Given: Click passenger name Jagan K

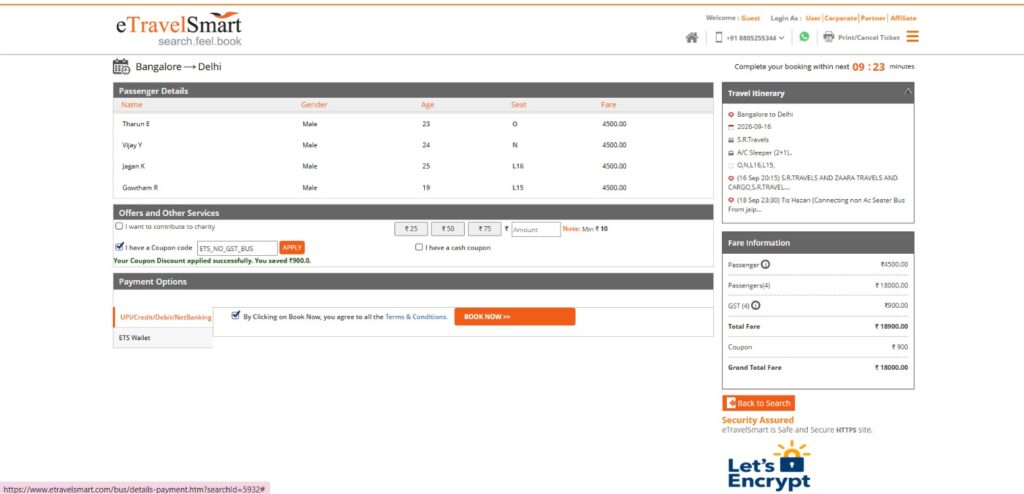Looking at the screenshot, I should tap(133, 166).
